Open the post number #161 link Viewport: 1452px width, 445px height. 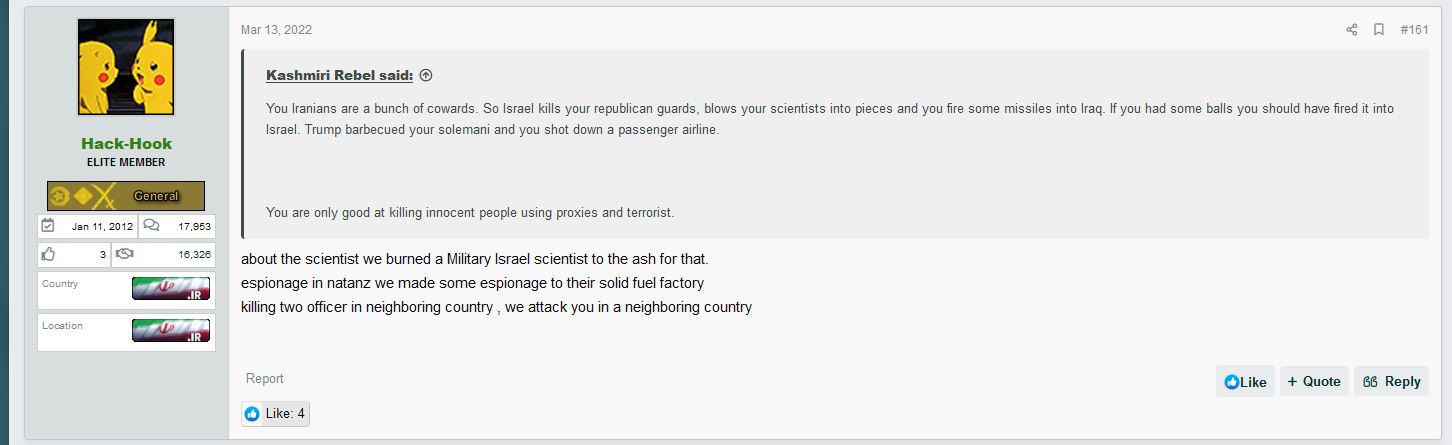coord(1414,30)
